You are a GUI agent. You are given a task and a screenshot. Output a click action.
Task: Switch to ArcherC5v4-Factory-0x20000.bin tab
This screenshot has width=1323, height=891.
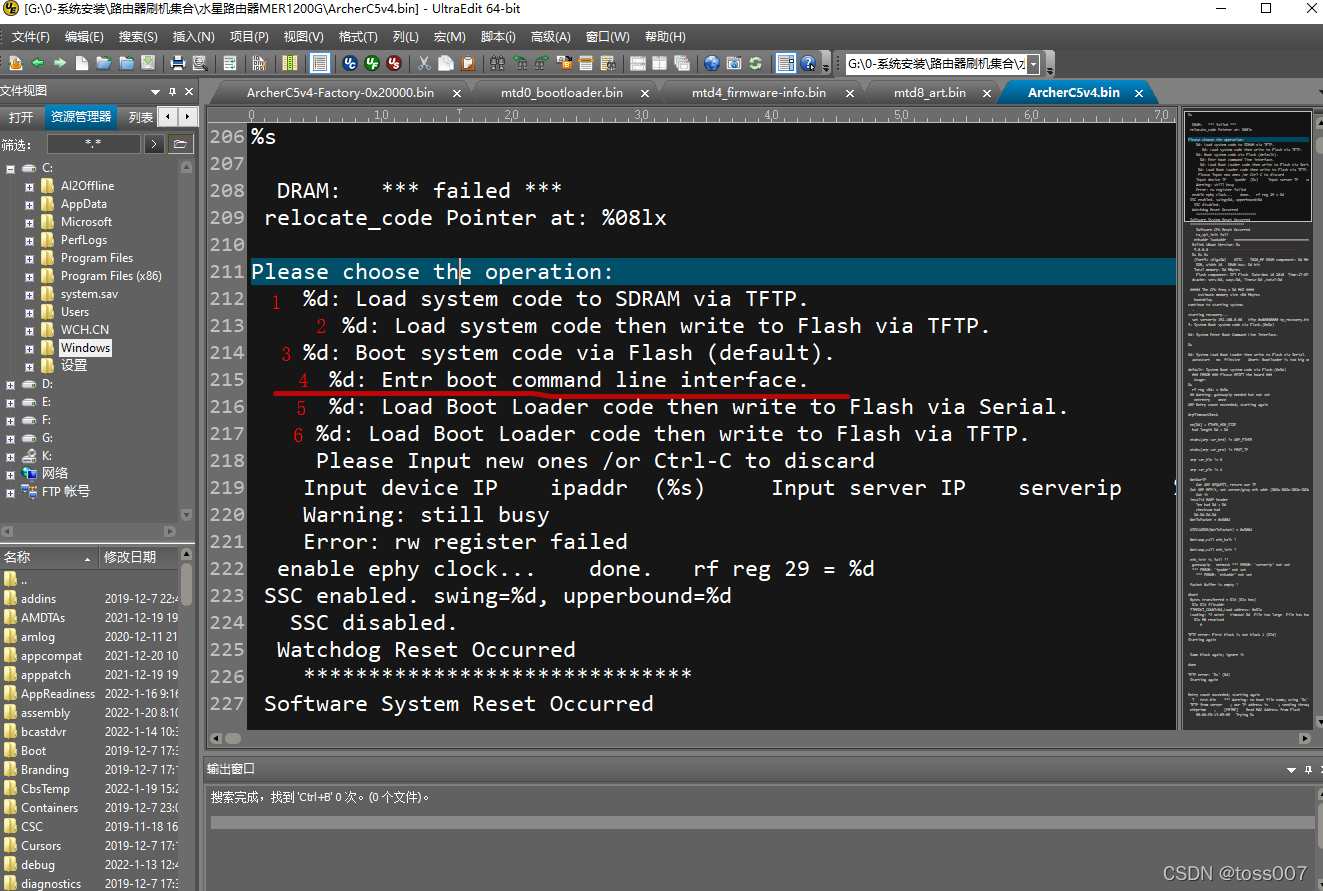(x=340, y=92)
